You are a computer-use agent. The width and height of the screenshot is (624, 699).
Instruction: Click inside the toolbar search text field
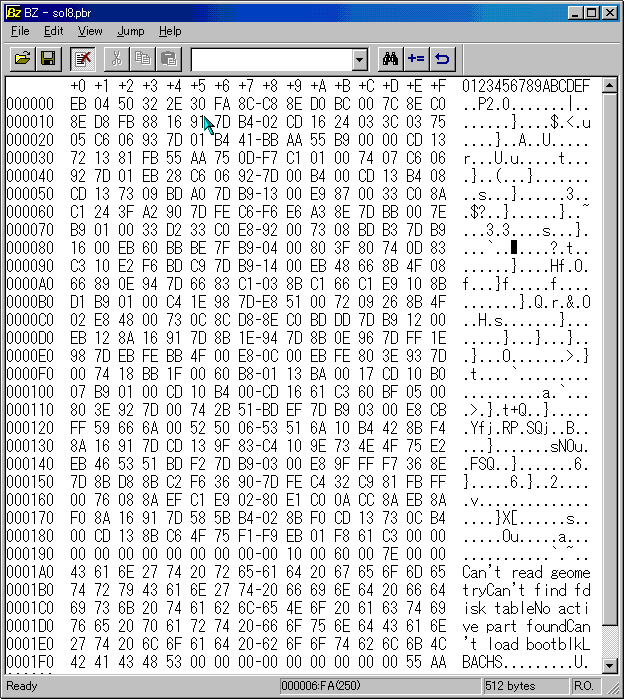(268, 59)
